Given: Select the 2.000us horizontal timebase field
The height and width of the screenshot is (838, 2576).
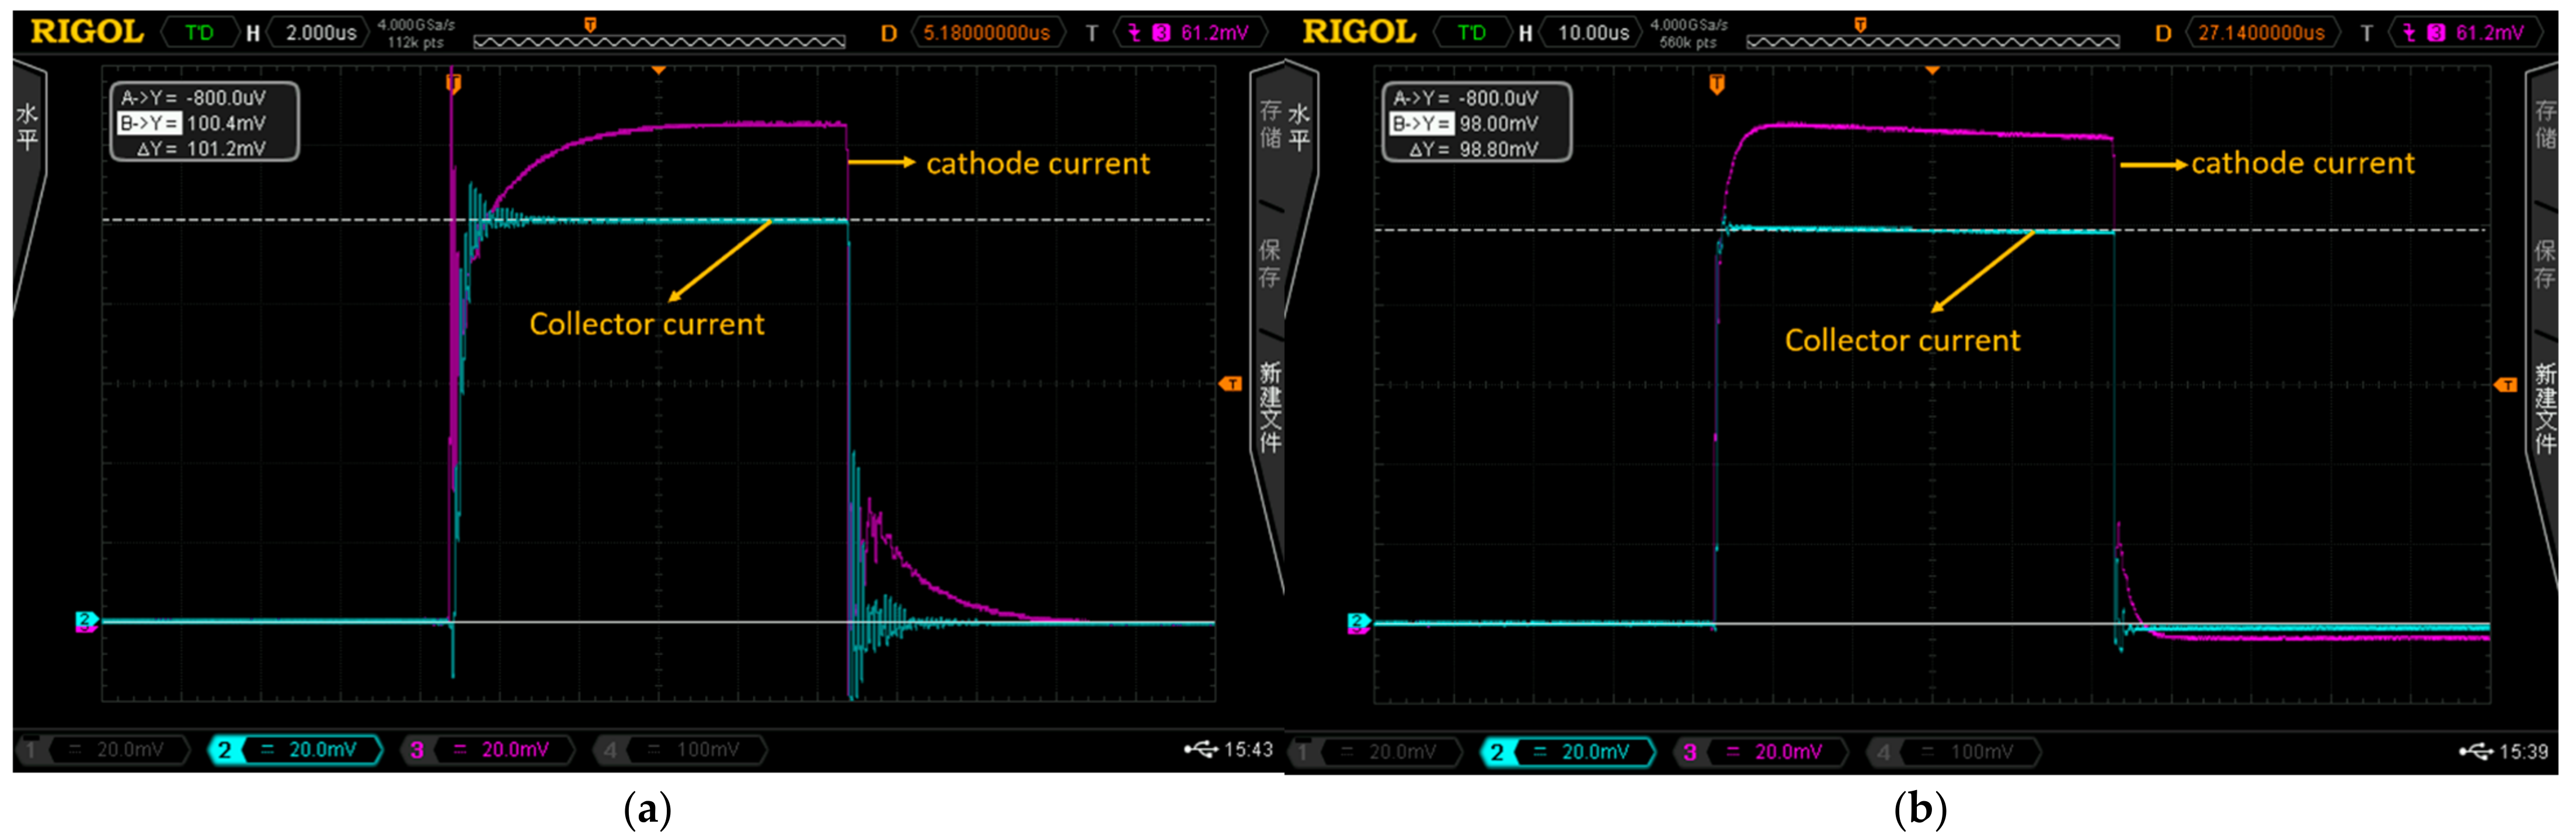Looking at the screenshot, I should 320,33.
